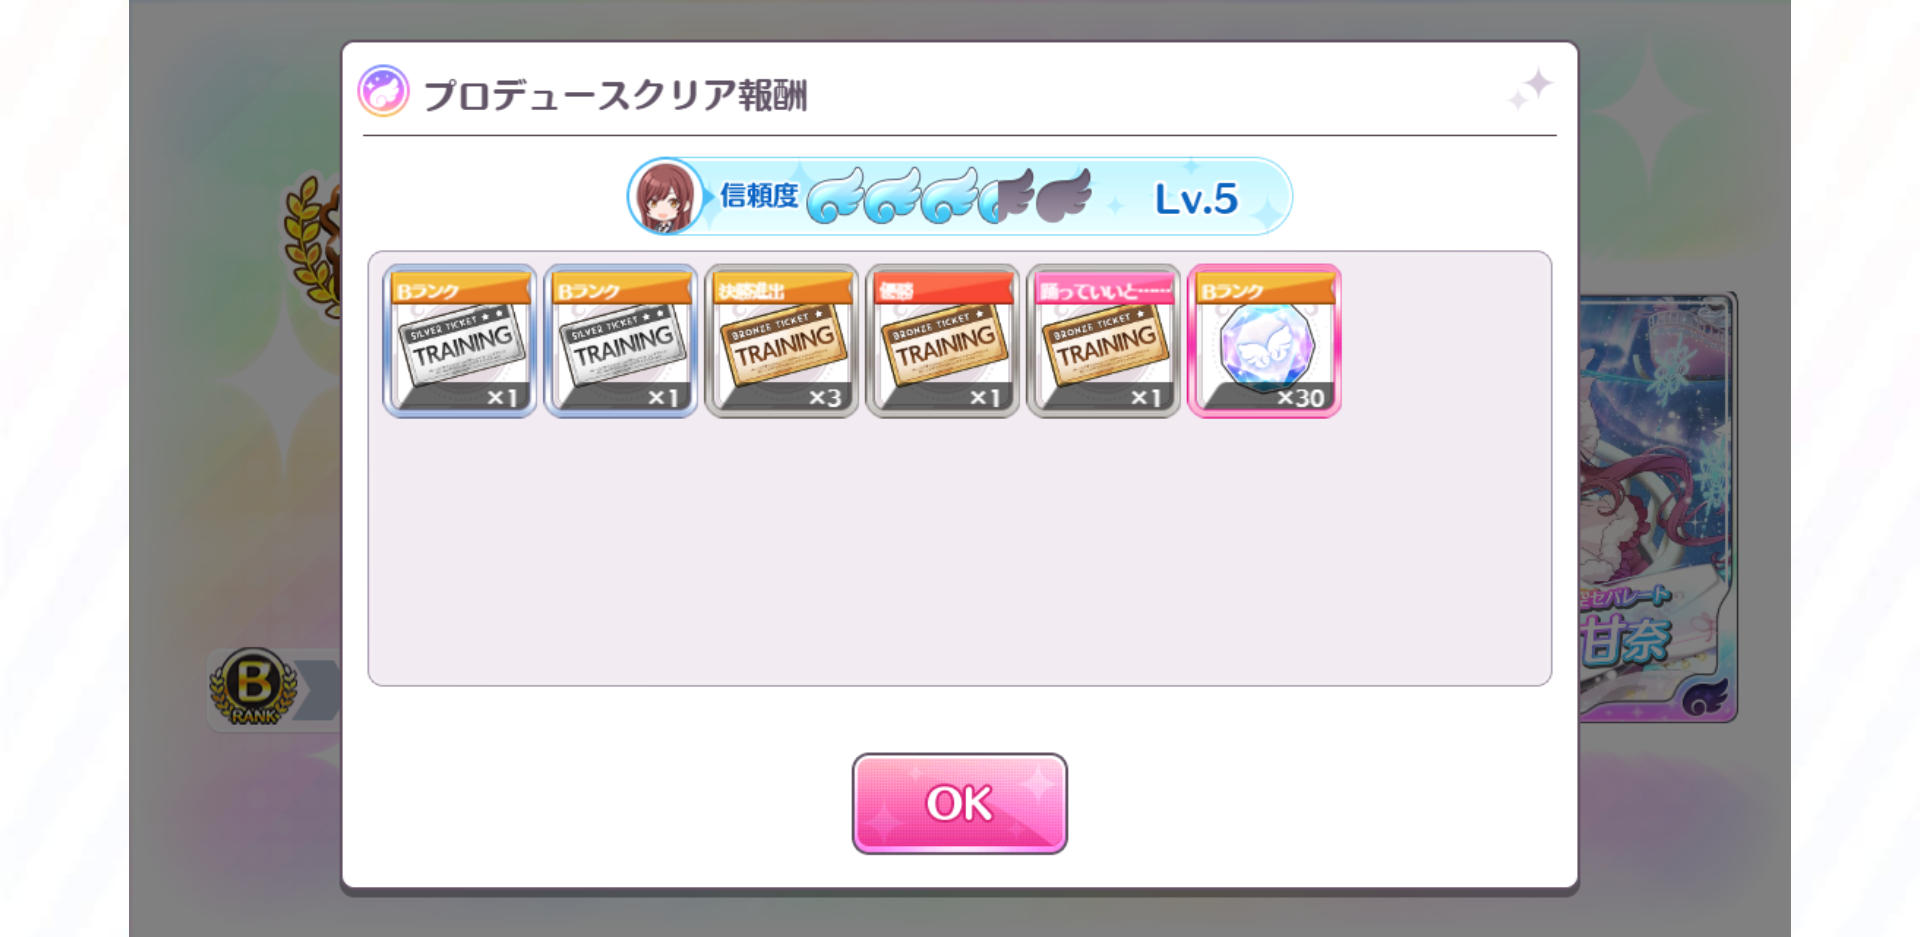The width and height of the screenshot is (1920, 937).
Task: Tap the first blue trust wing
Action: pos(835,195)
